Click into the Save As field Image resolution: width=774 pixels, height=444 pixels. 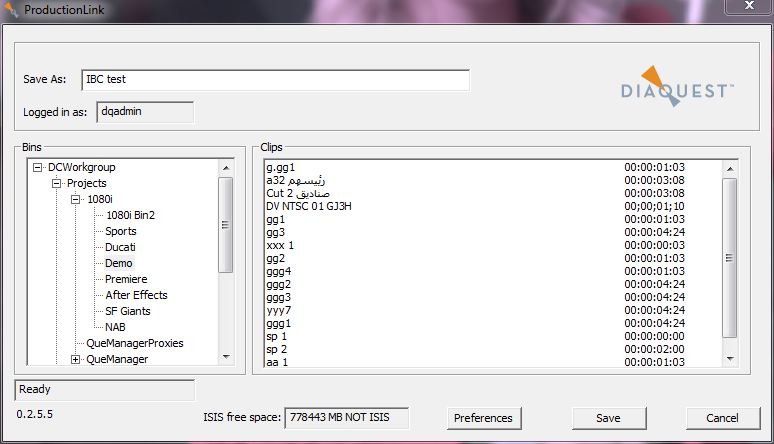click(x=275, y=80)
